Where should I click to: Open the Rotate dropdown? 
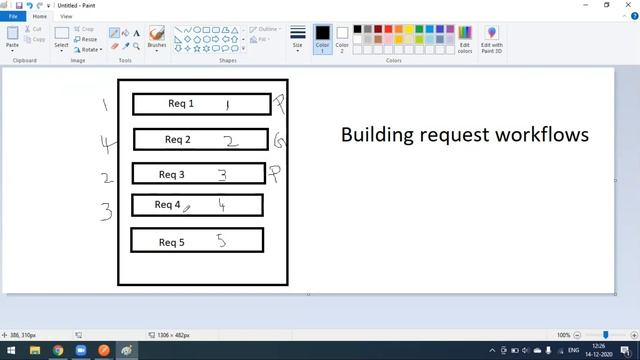coord(88,50)
